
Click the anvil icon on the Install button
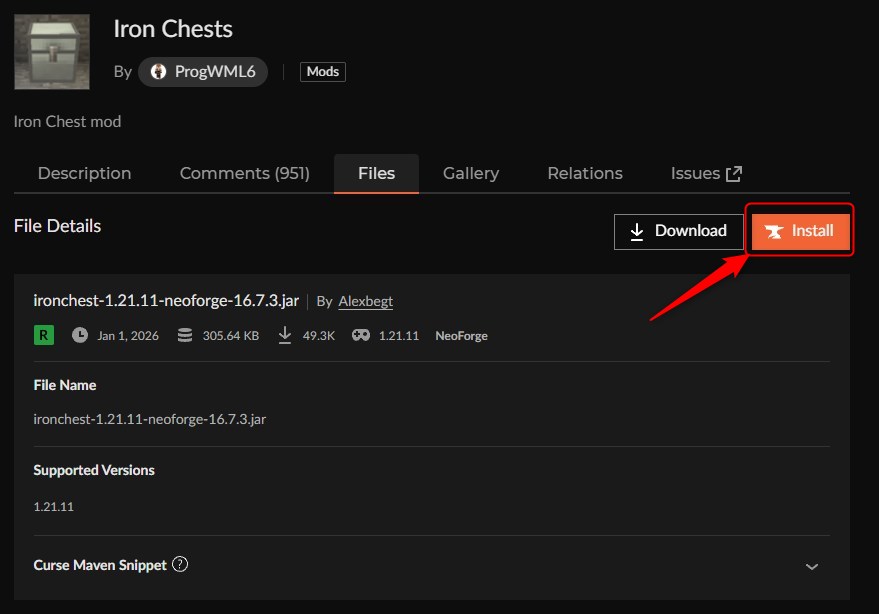tap(773, 230)
